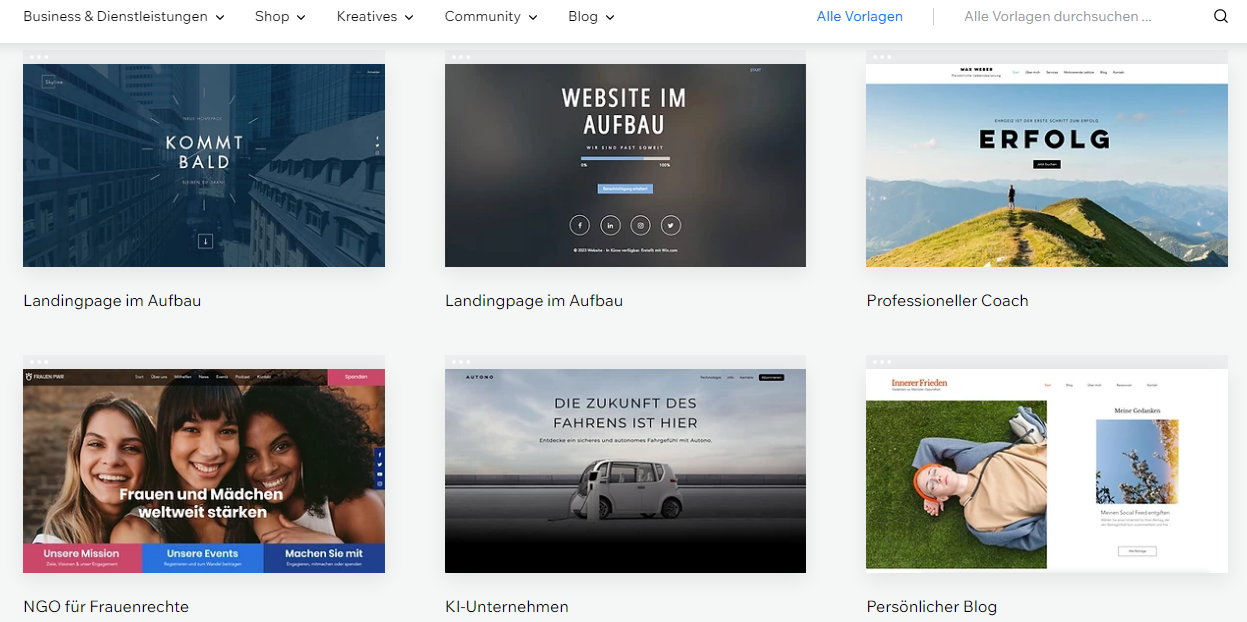The width and height of the screenshot is (1247, 622).
Task: Click Twitter icon in Website im Aufbau preview
Action: click(671, 226)
